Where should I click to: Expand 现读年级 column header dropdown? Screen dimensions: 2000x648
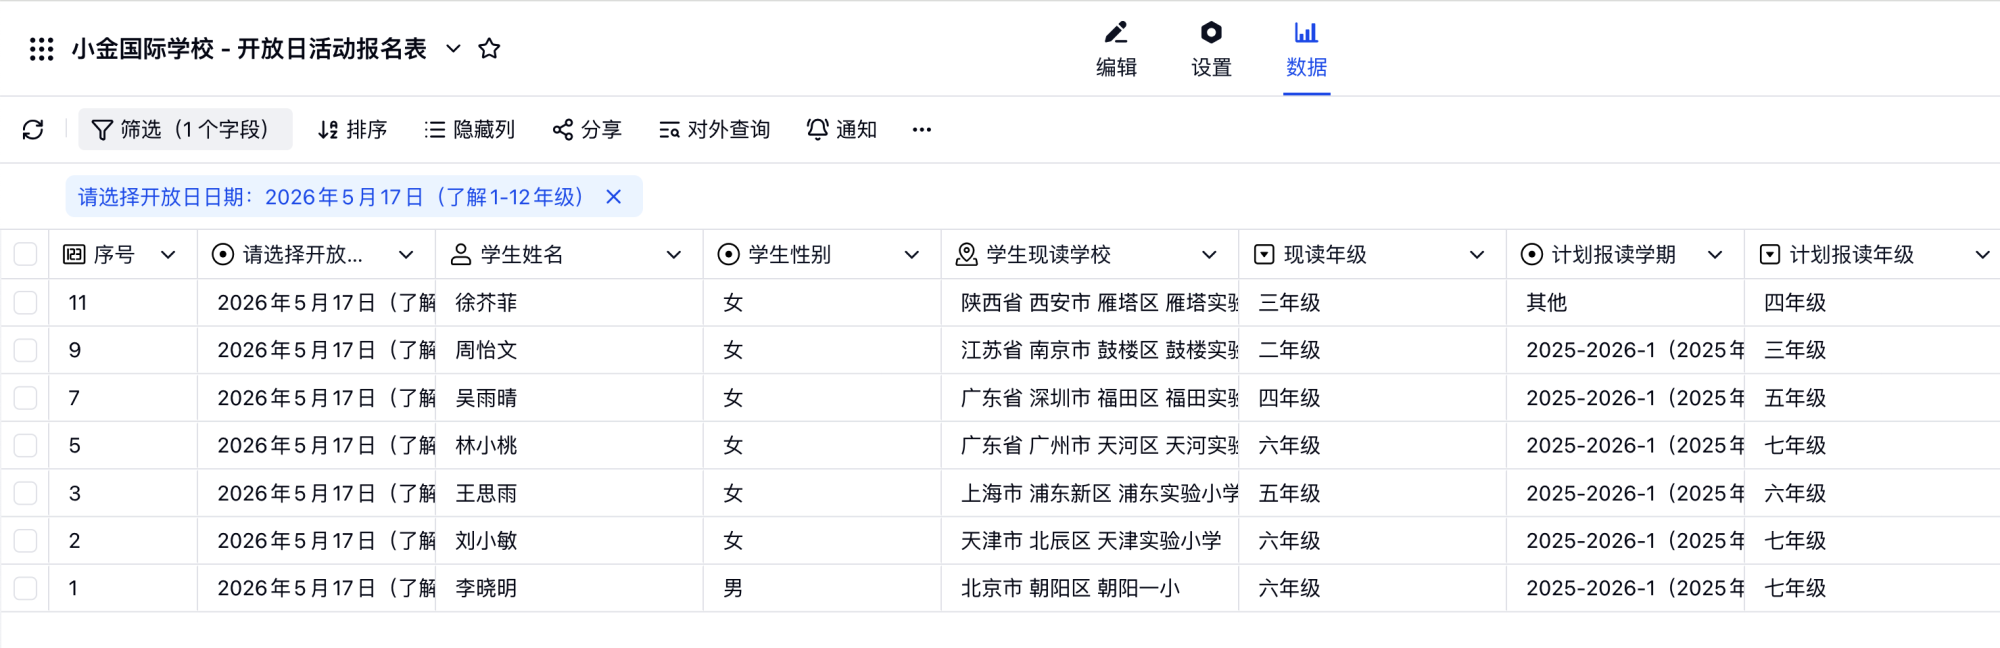tap(1476, 255)
